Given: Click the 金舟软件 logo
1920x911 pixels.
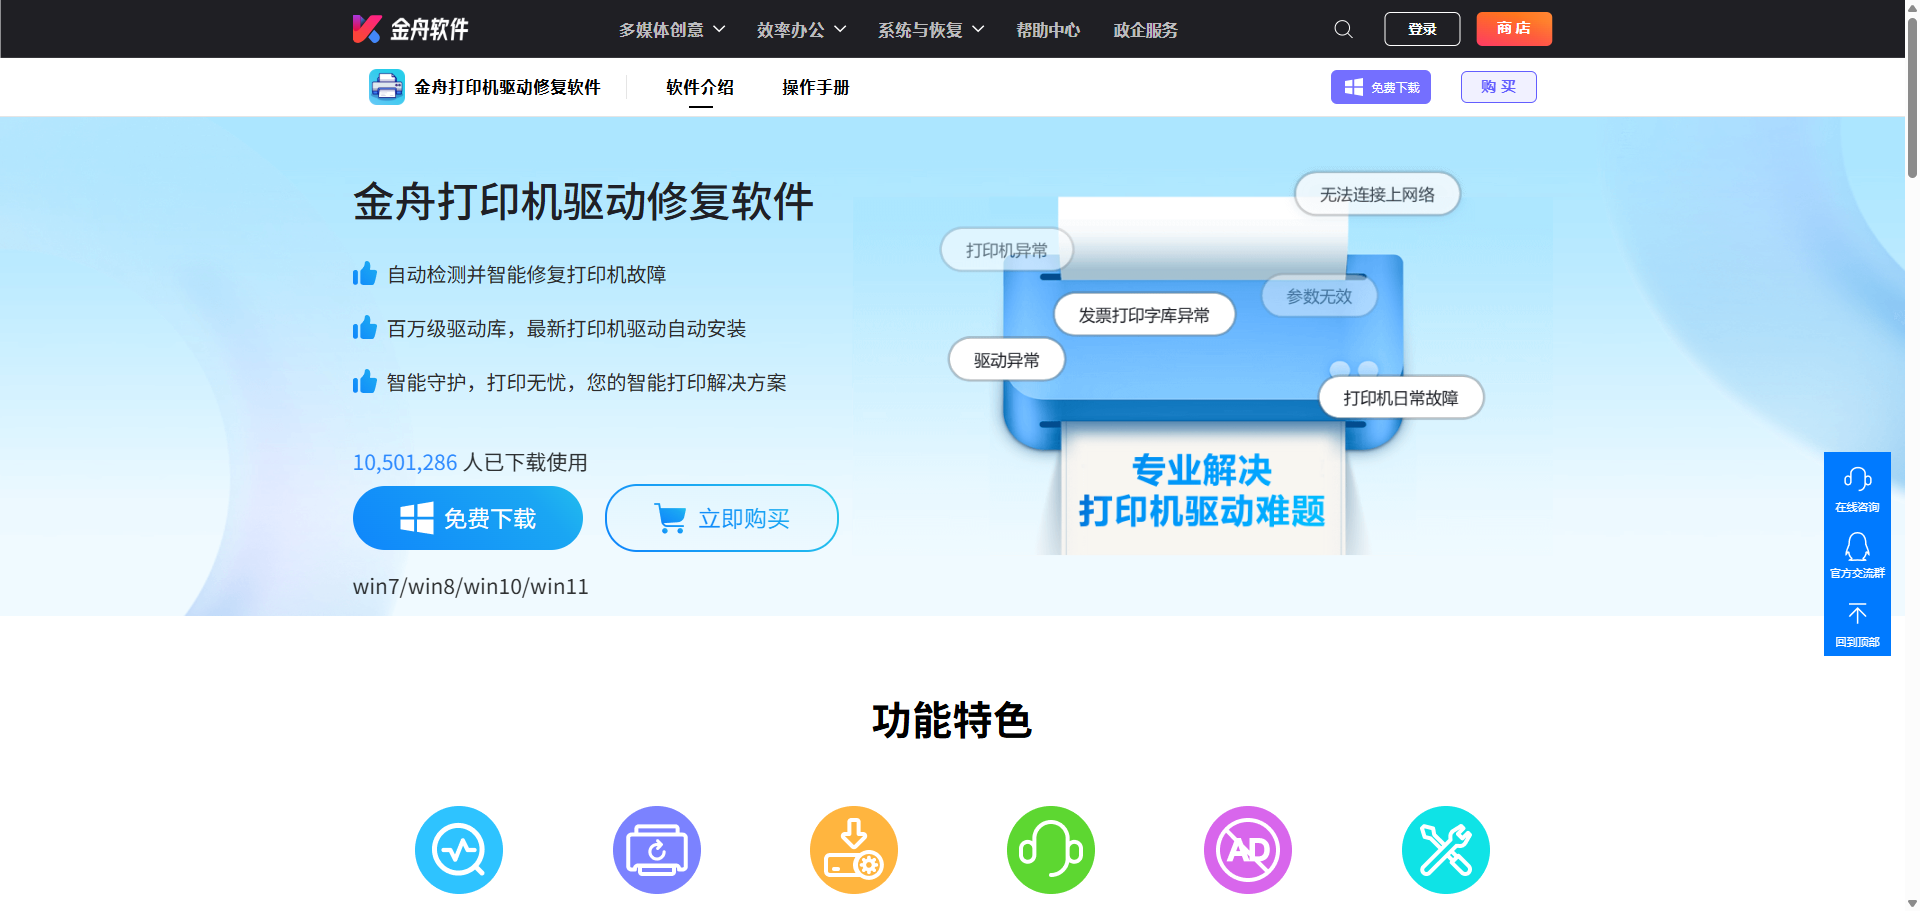Looking at the screenshot, I should pos(410,29).
